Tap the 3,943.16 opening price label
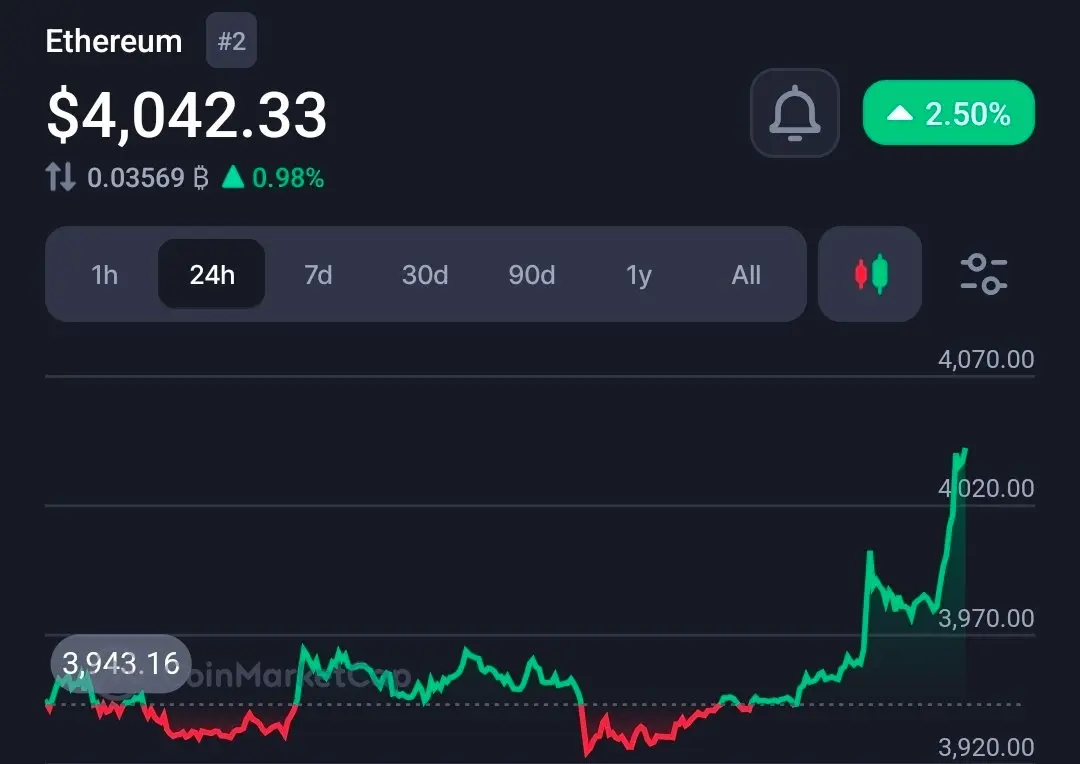The image size is (1080, 764). 121,663
